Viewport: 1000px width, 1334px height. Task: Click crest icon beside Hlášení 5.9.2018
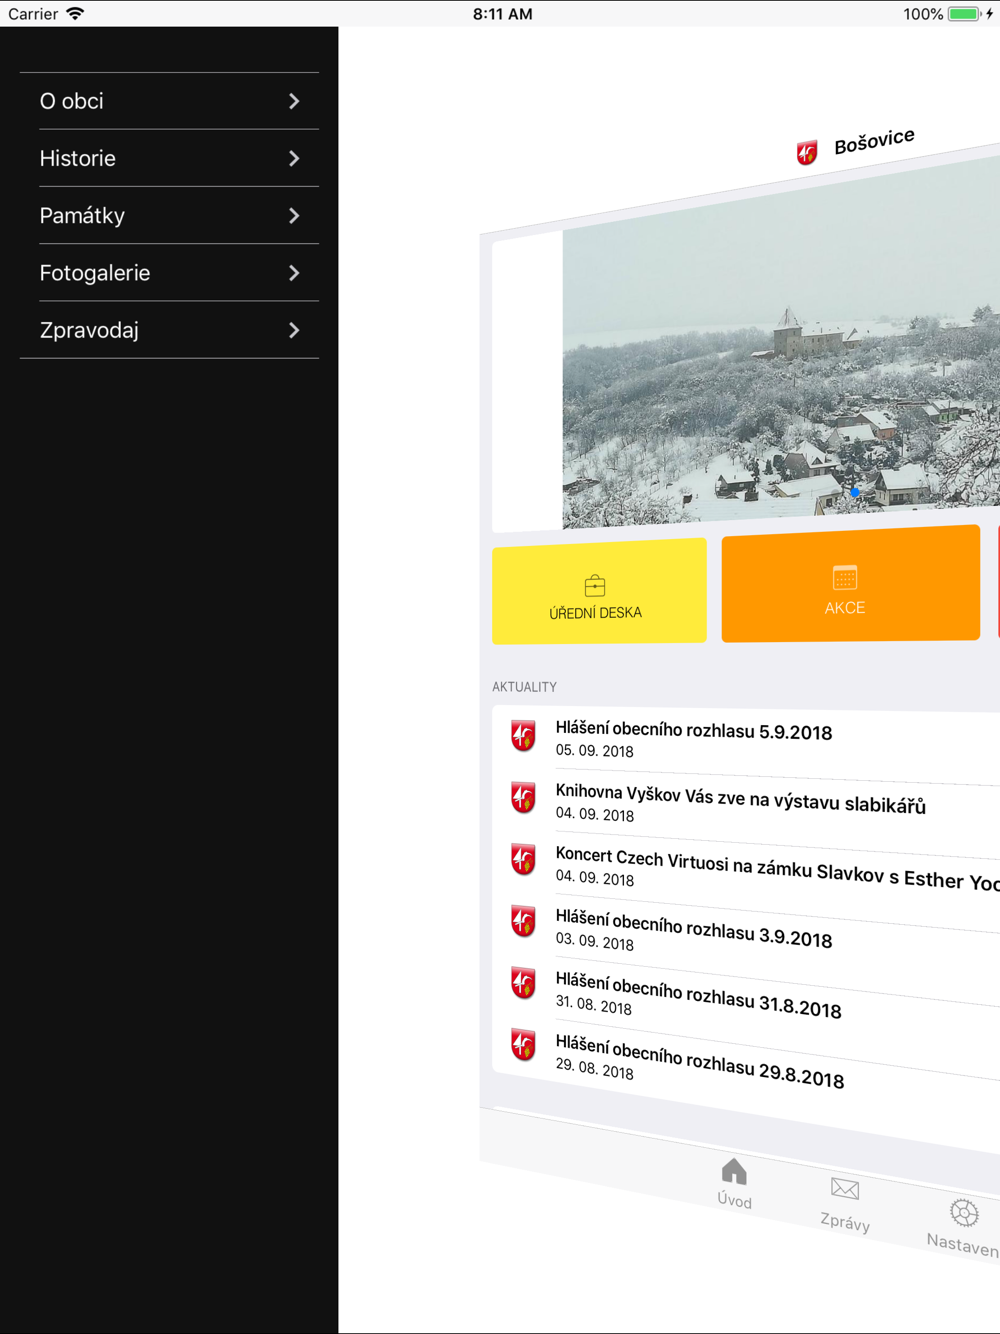(523, 736)
